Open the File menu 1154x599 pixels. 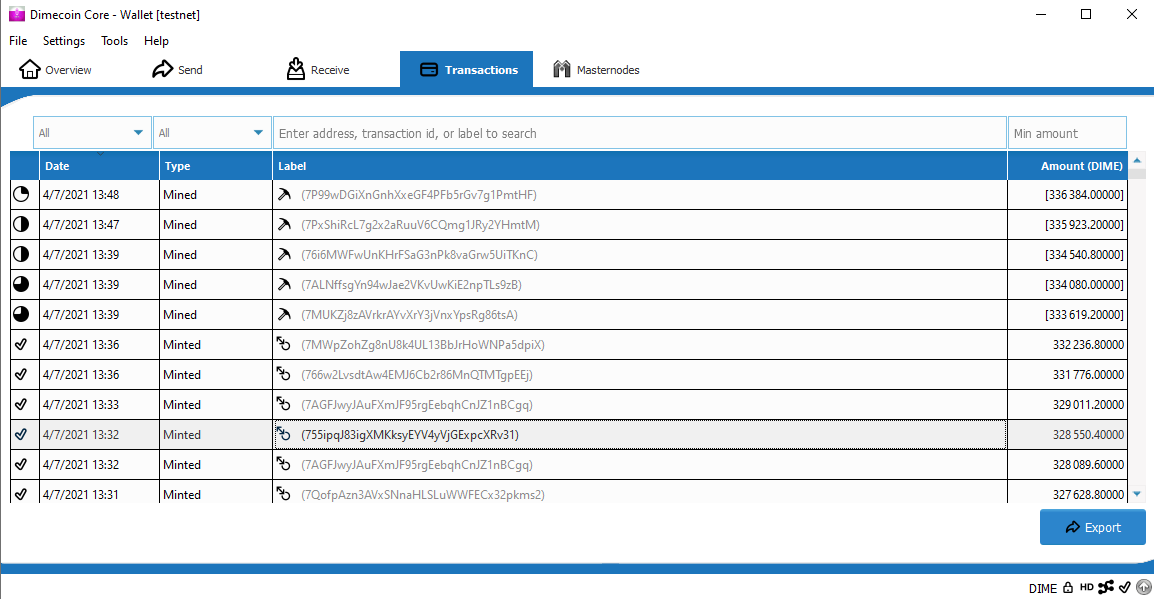18,40
